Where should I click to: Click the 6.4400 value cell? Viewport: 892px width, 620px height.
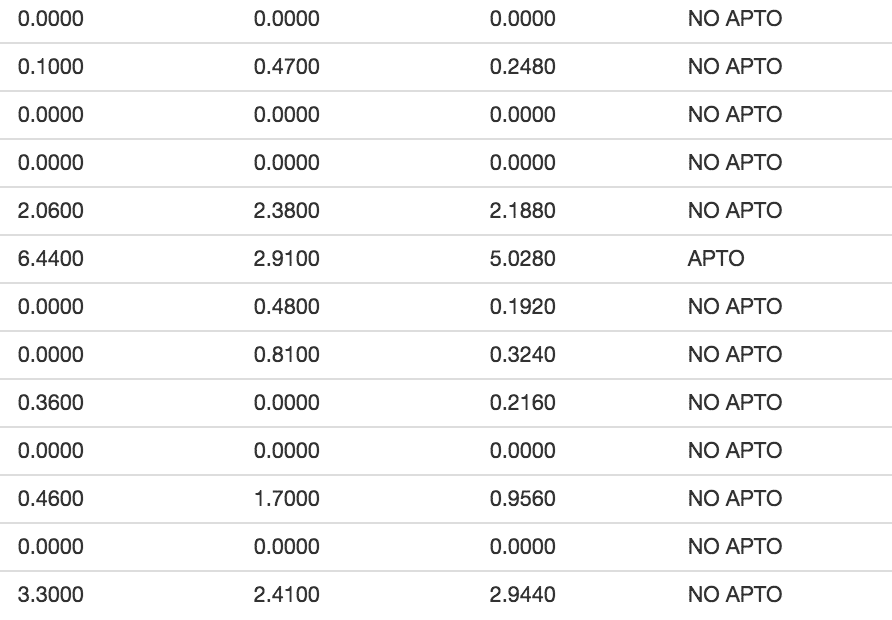tap(51, 259)
